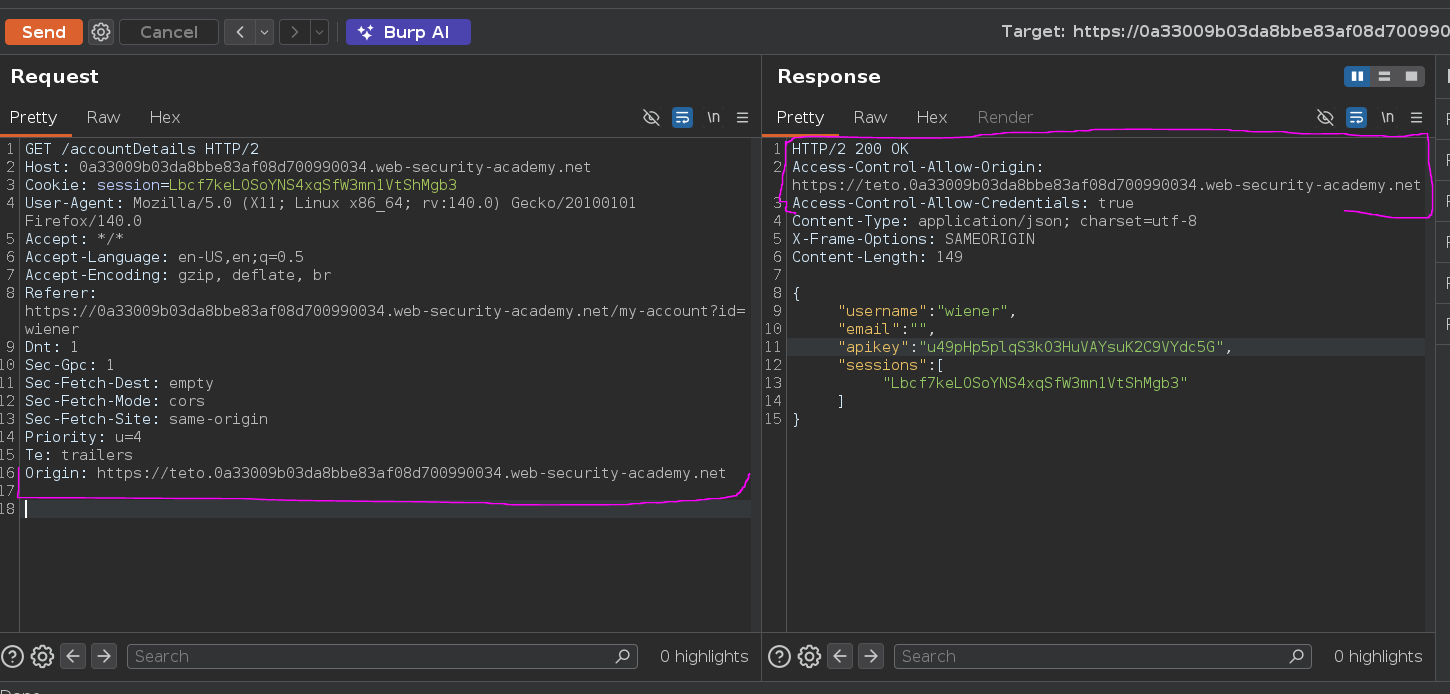Click the magnifier icon in the Response search box

coord(1297,656)
